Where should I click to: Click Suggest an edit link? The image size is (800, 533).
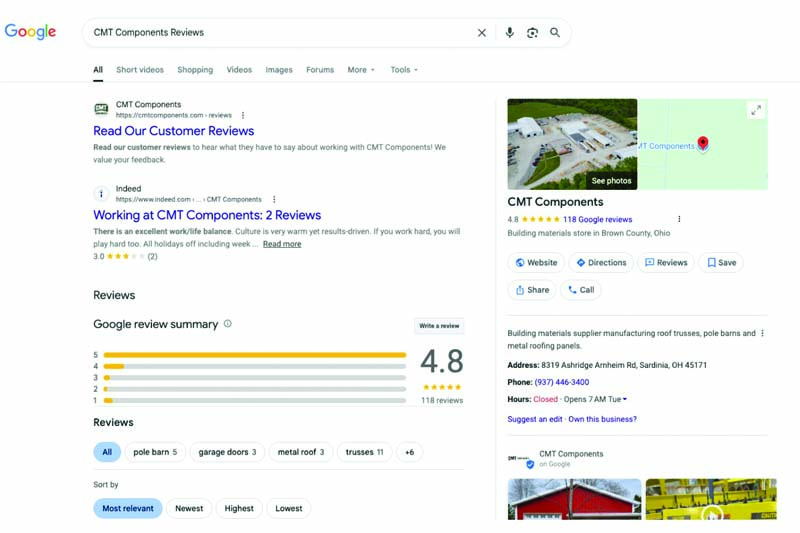click(535, 419)
